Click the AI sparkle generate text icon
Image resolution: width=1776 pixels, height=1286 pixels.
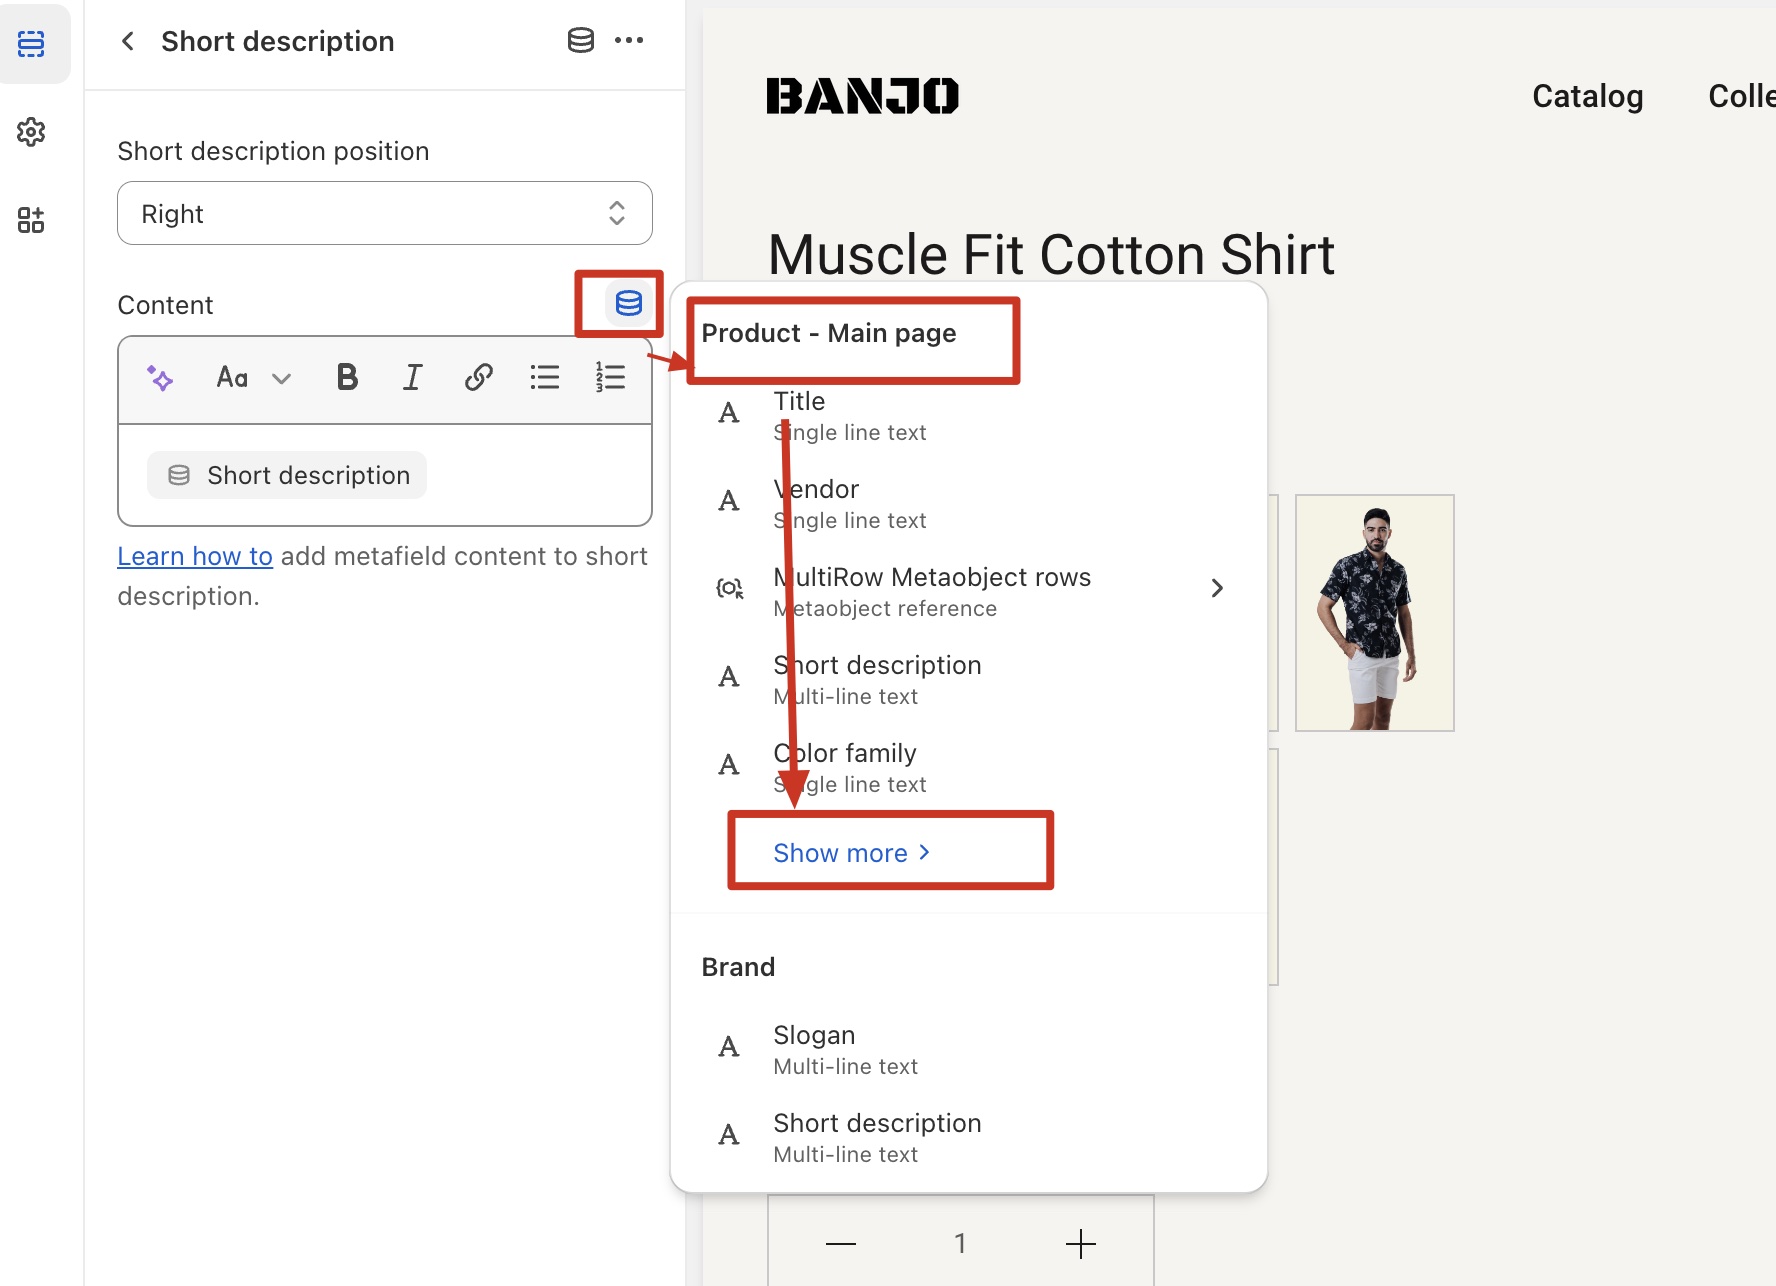pyautogui.click(x=160, y=377)
